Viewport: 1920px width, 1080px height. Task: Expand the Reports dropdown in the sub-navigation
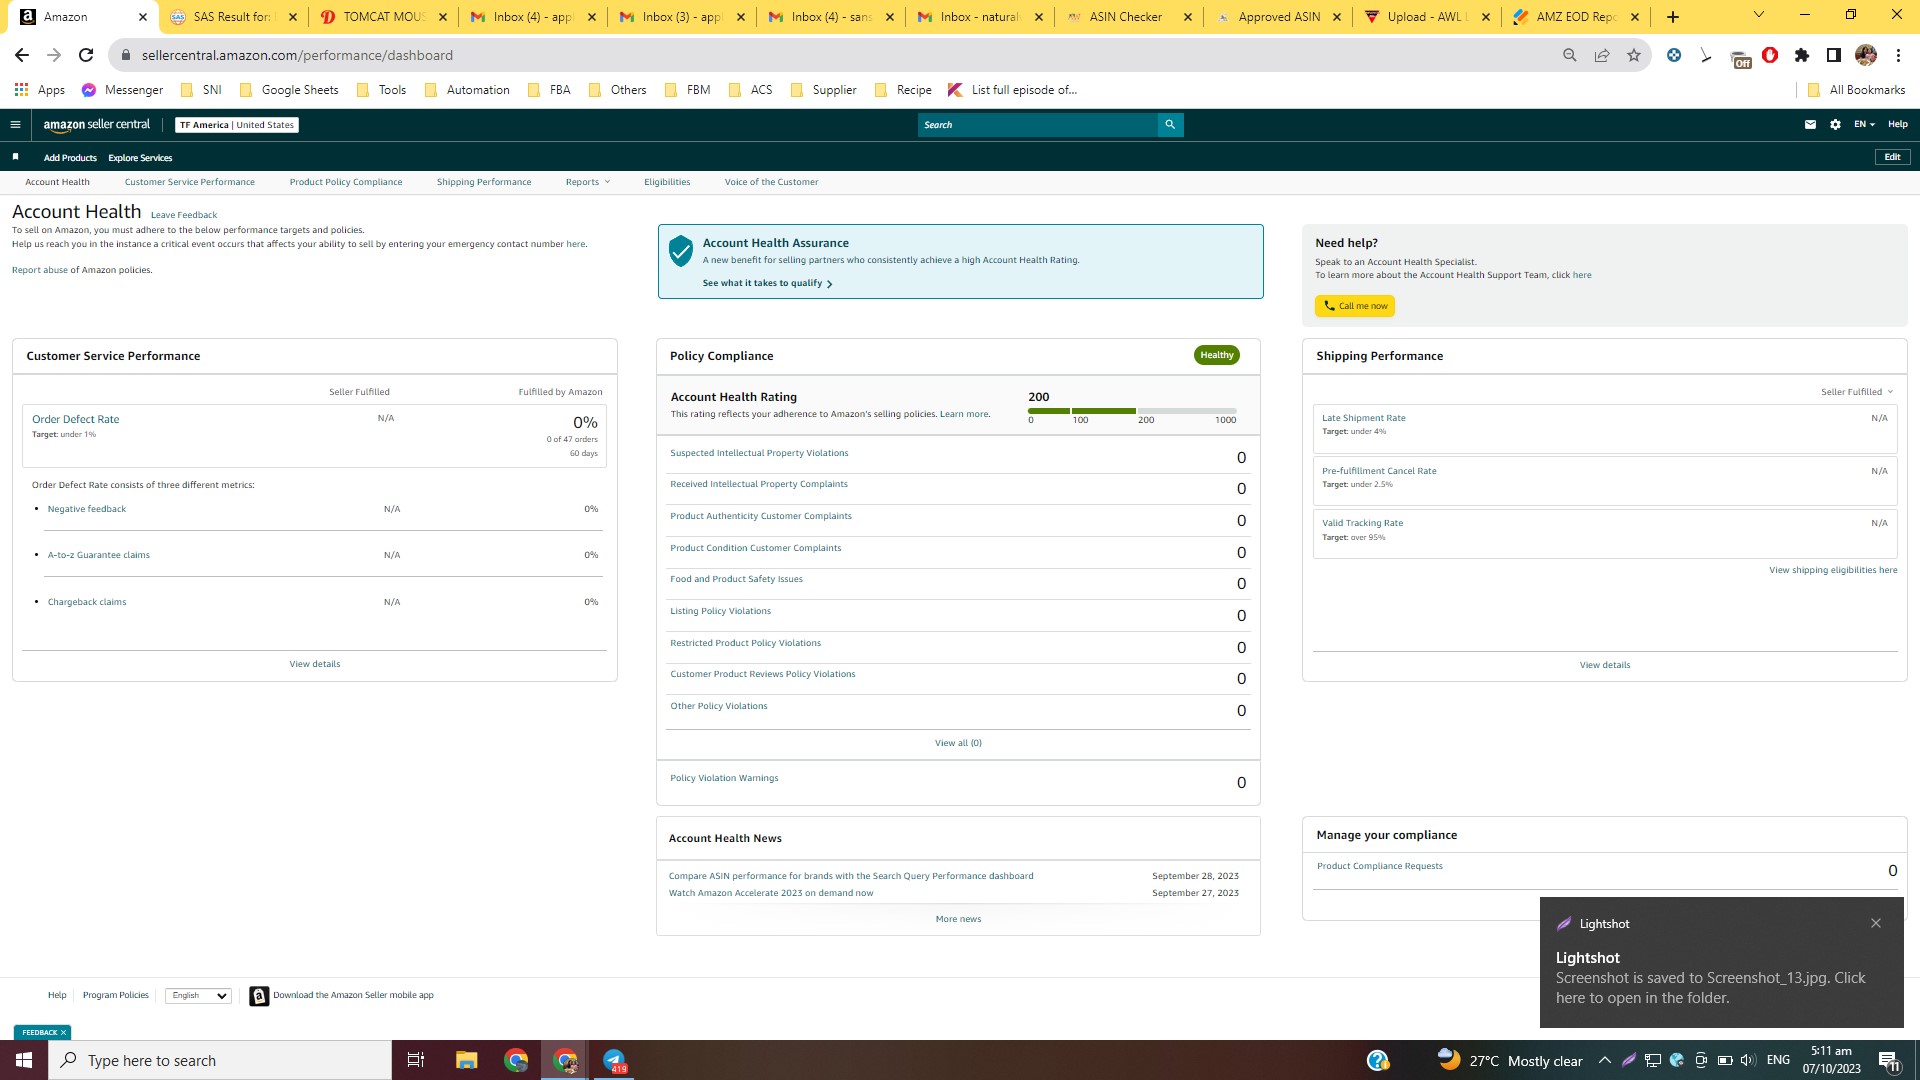(587, 182)
